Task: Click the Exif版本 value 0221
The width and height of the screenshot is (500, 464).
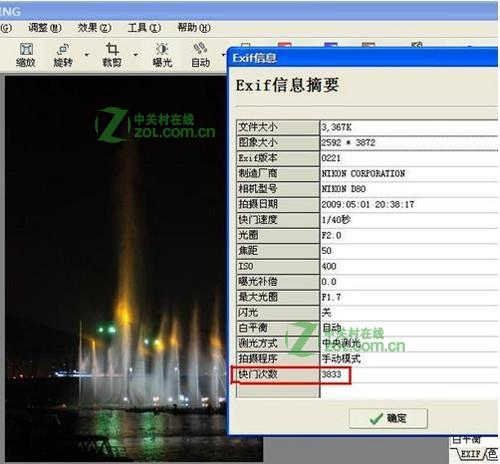Action: pyautogui.click(x=331, y=158)
